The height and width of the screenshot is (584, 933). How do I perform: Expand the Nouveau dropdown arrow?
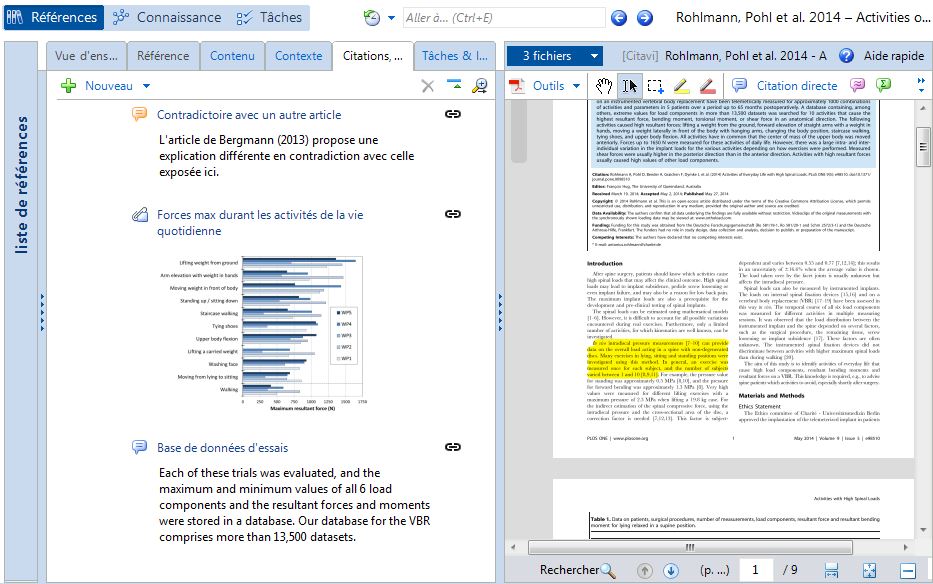[147, 86]
